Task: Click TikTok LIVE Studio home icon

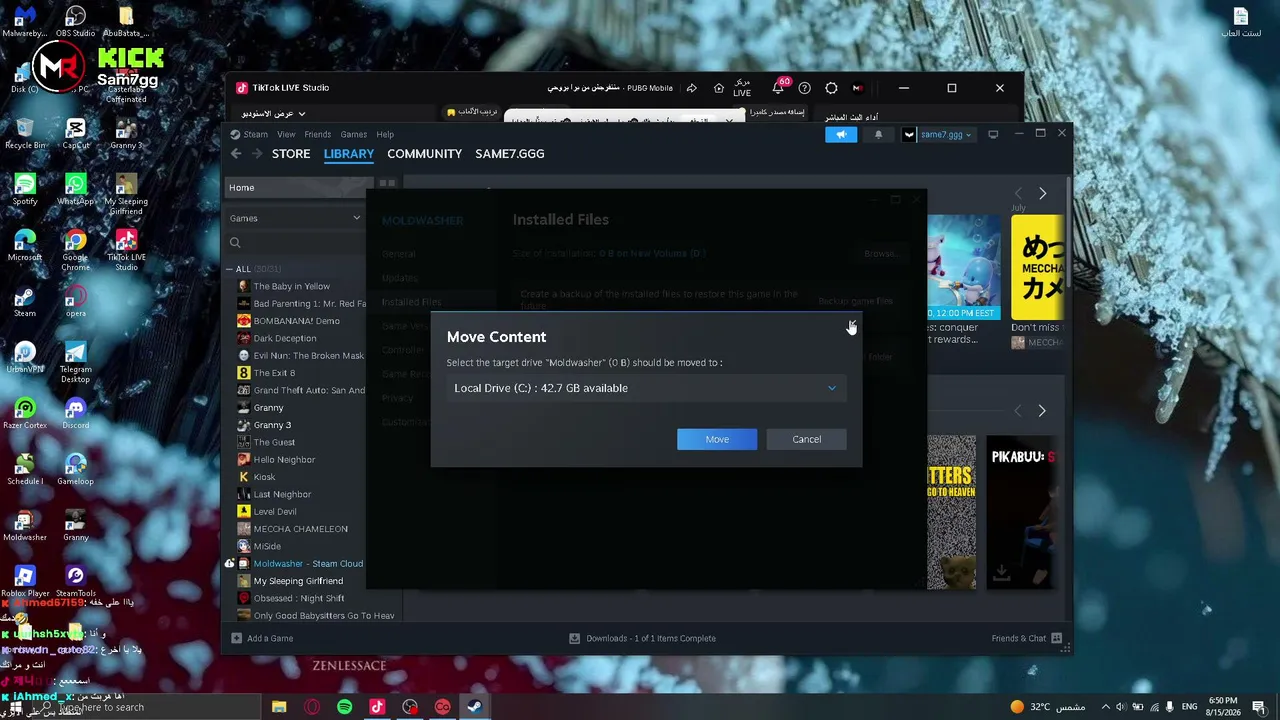Action: (x=718, y=88)
